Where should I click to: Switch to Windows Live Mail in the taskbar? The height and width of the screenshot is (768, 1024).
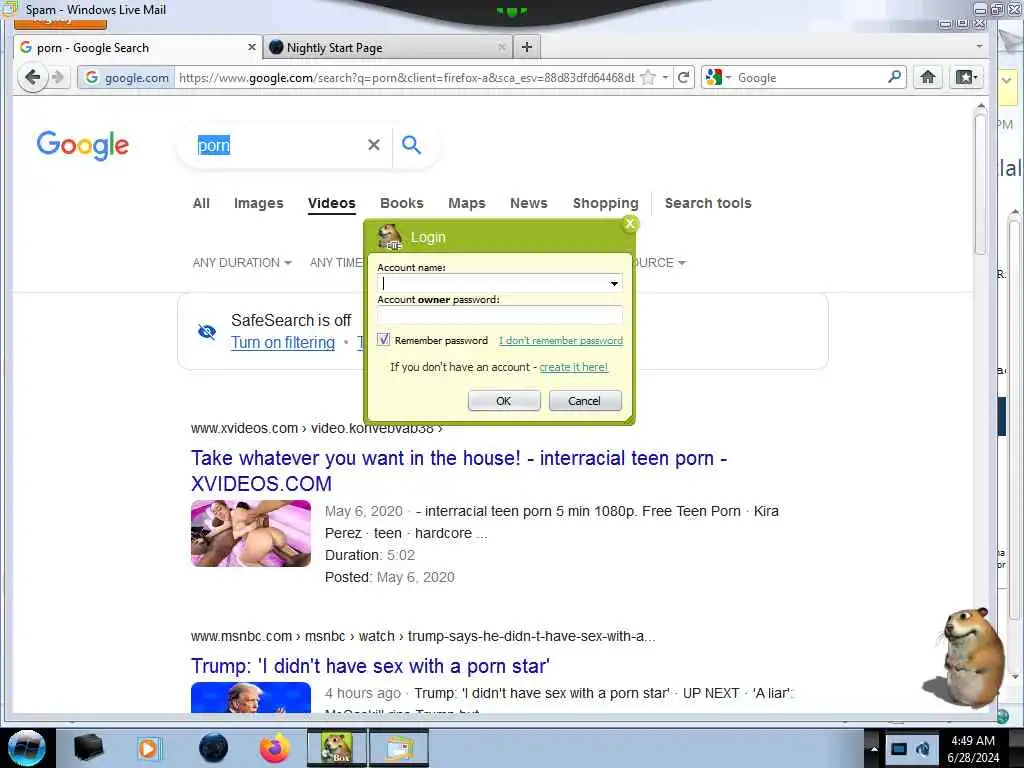[x=399, y=748]
